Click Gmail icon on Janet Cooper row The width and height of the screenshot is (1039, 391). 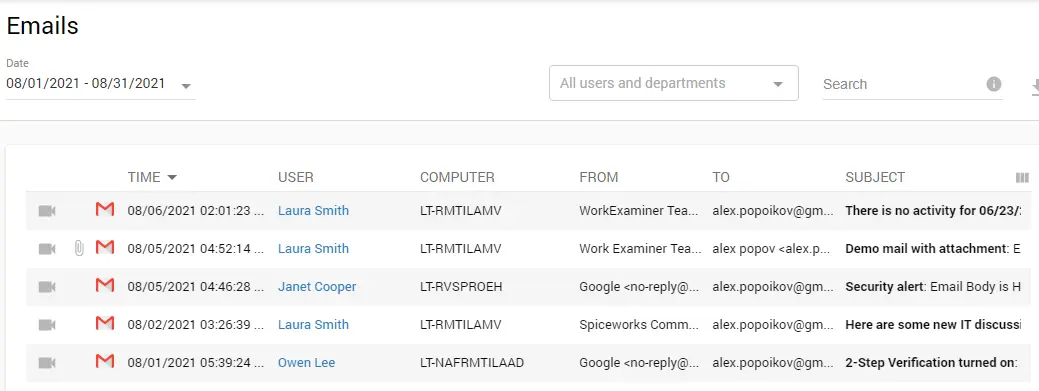[105, 286]
